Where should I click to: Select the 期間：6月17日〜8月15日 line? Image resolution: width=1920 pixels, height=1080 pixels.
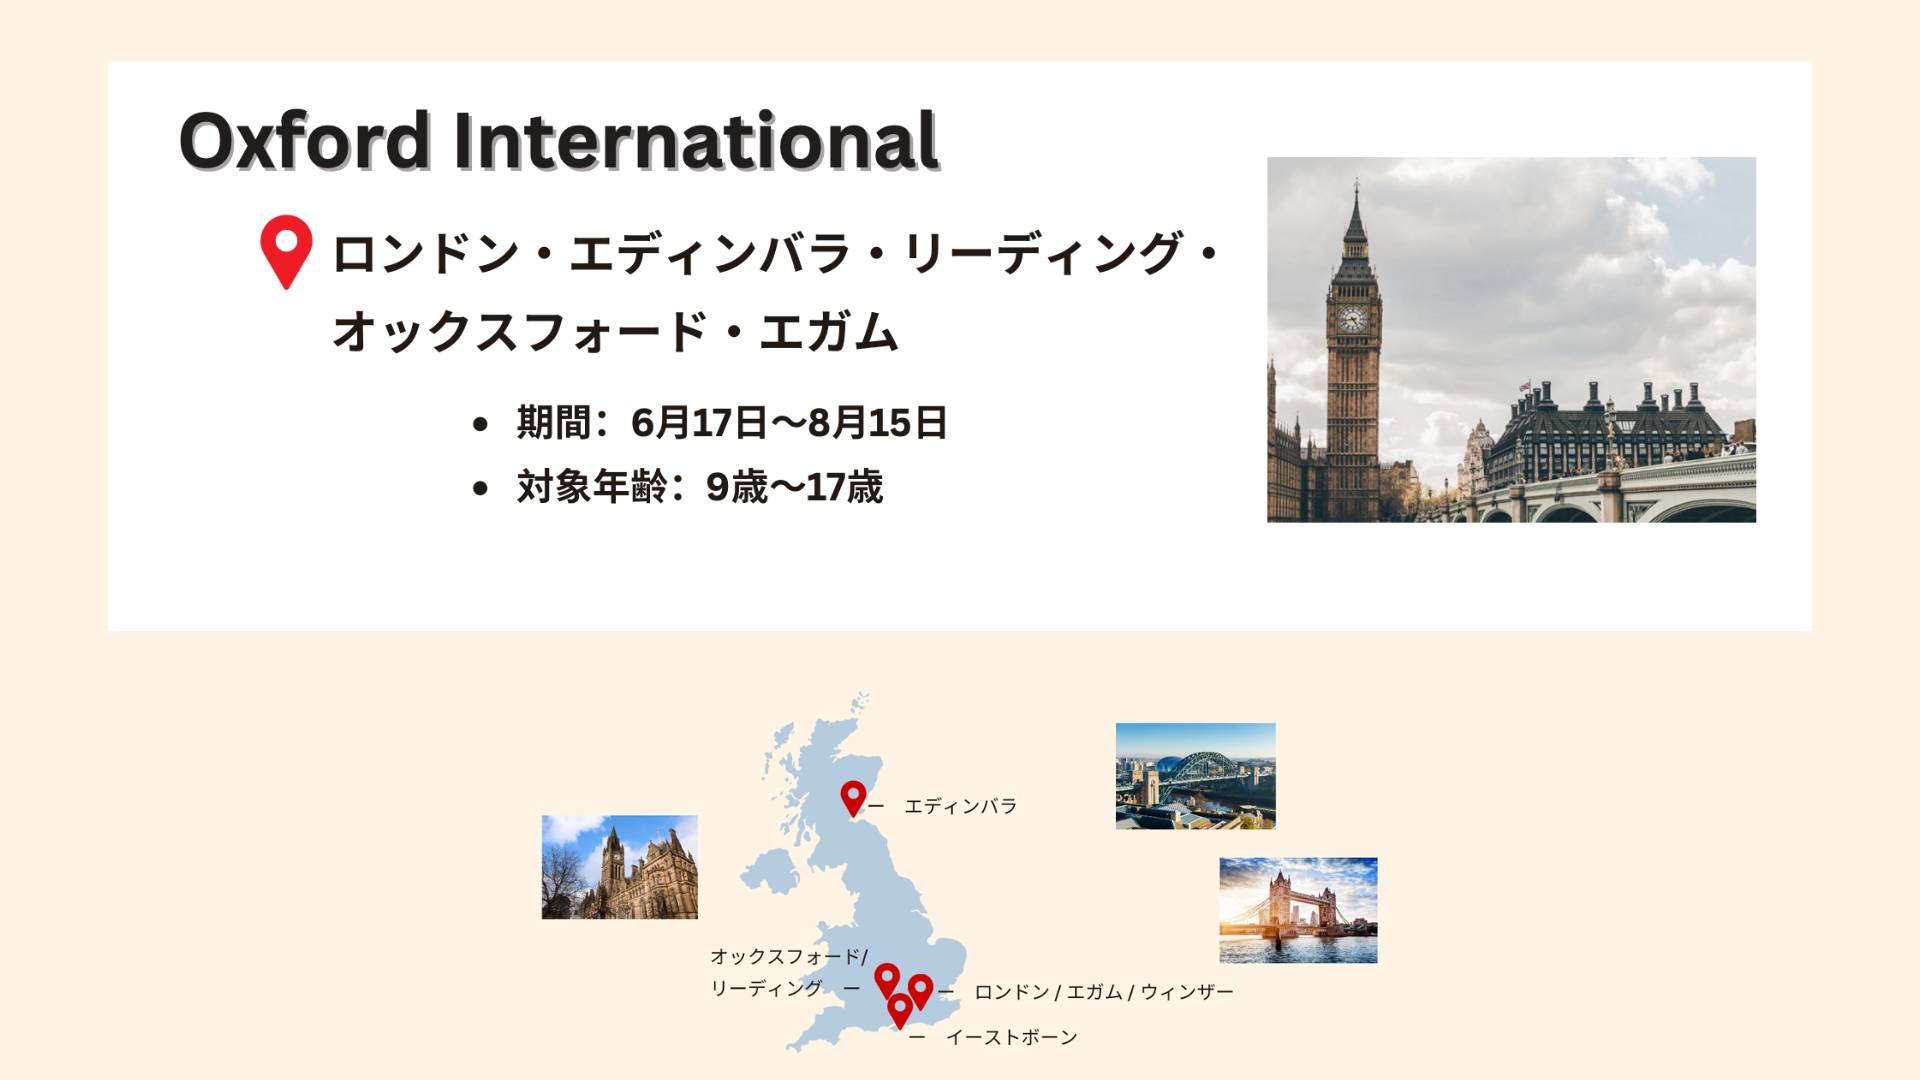pyautogui.click(x=731, y=423)
